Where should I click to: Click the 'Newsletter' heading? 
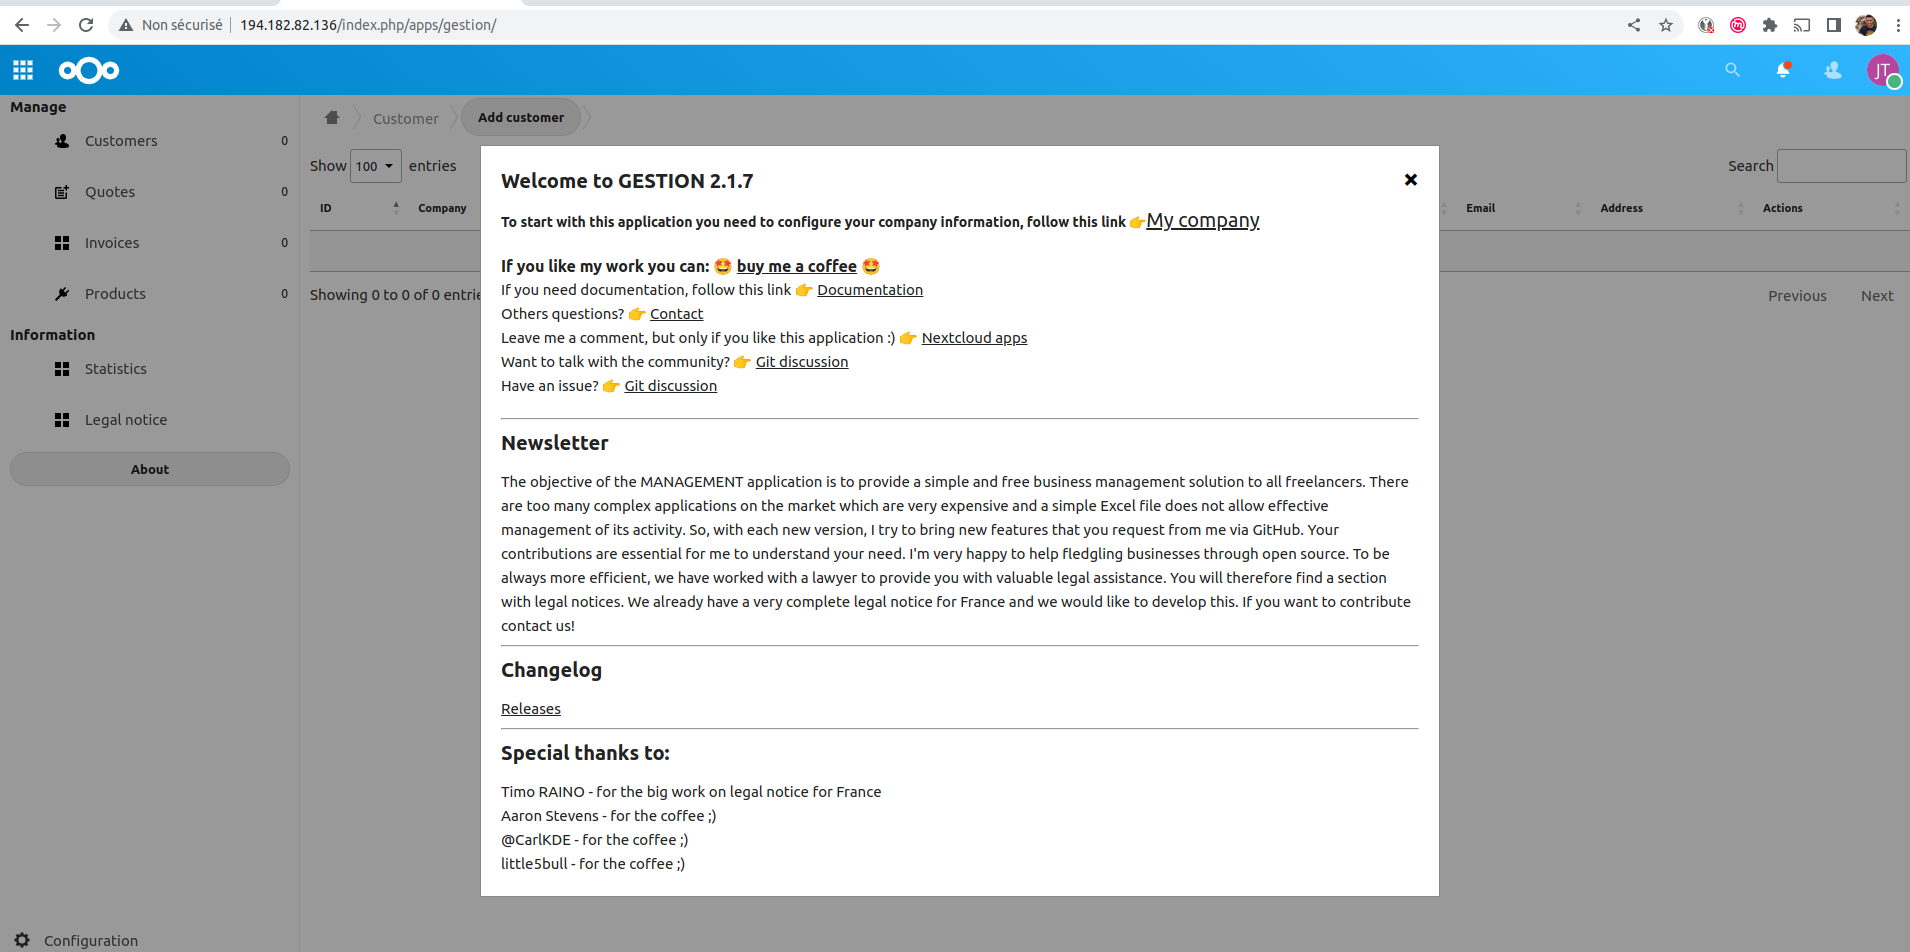pyautogui.click(x=555, y=443)
